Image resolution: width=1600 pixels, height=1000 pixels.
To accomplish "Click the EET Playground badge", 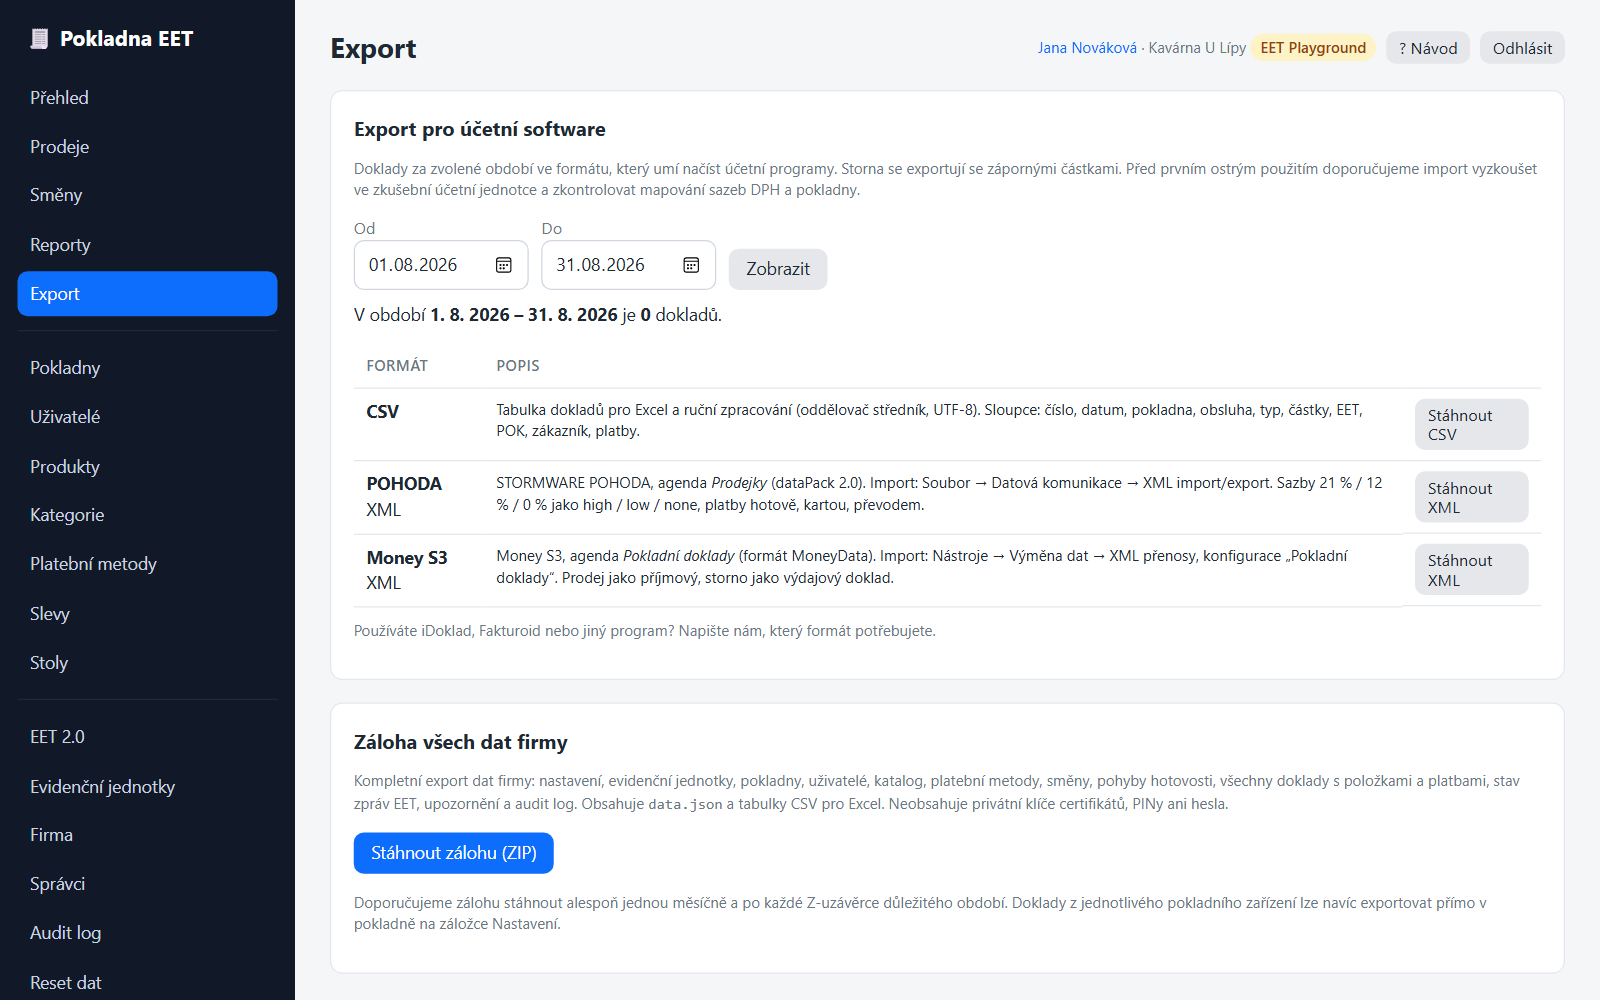I will click(1313, 48).
